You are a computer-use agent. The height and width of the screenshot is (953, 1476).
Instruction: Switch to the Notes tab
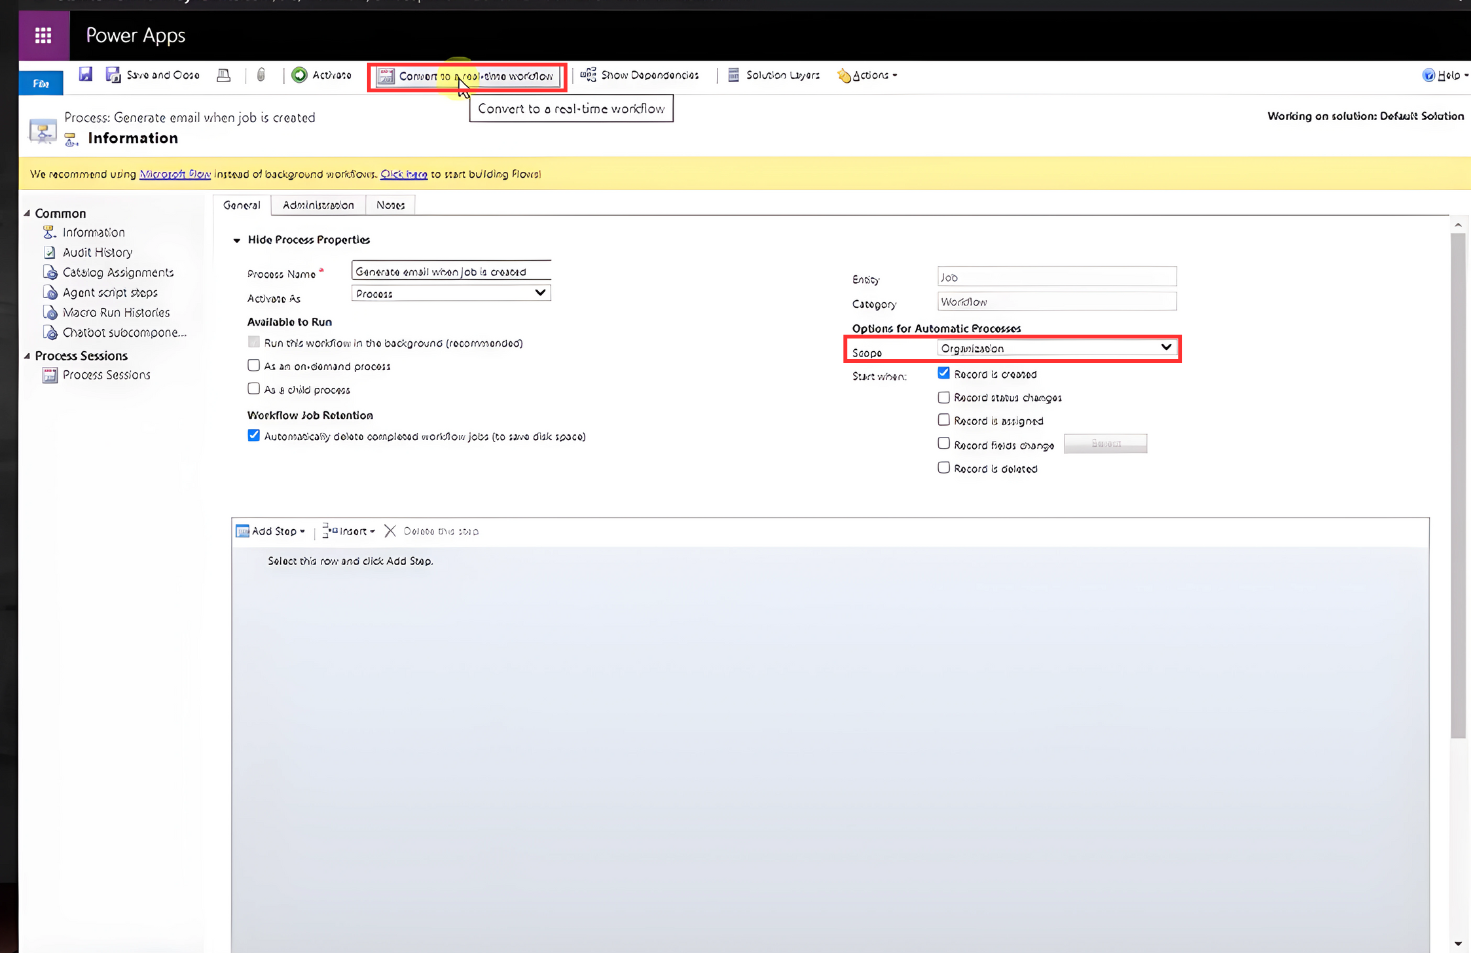click(390, 205)
